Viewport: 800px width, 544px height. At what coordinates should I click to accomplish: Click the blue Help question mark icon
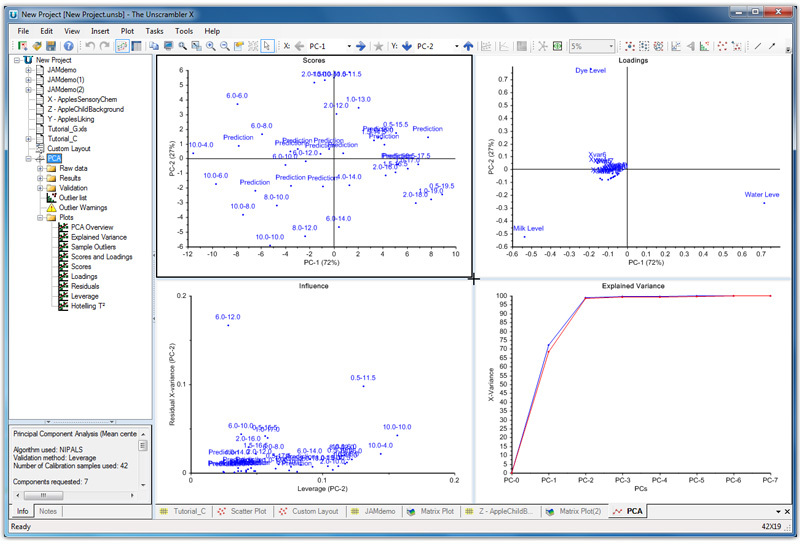point(68,46)
